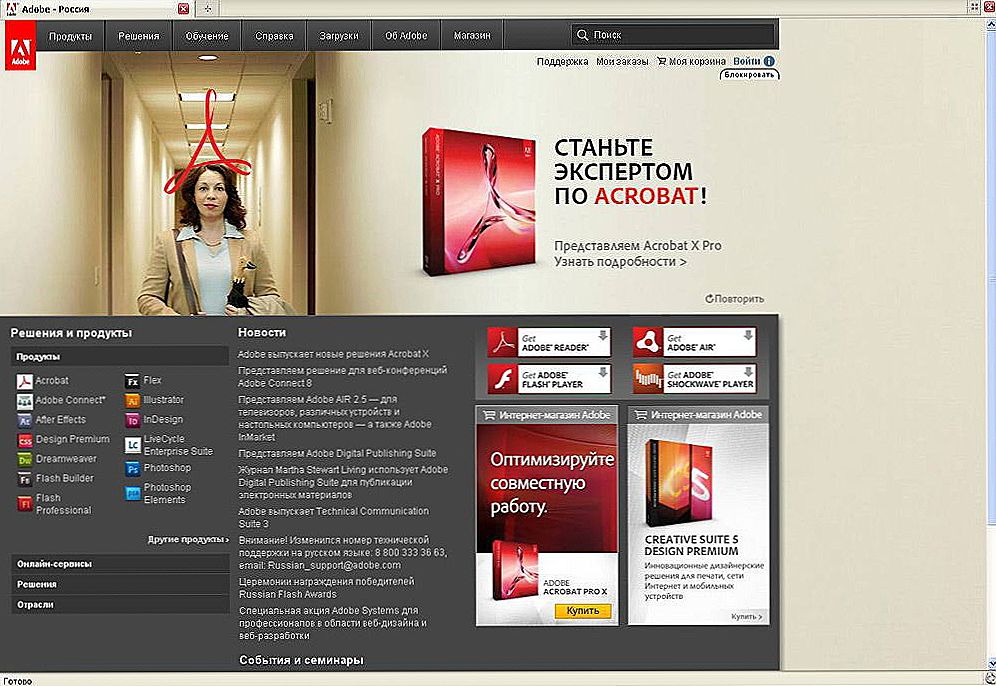Click the Illustrator product icon
This screenshot has height=686, width=996.
[132, 401]
